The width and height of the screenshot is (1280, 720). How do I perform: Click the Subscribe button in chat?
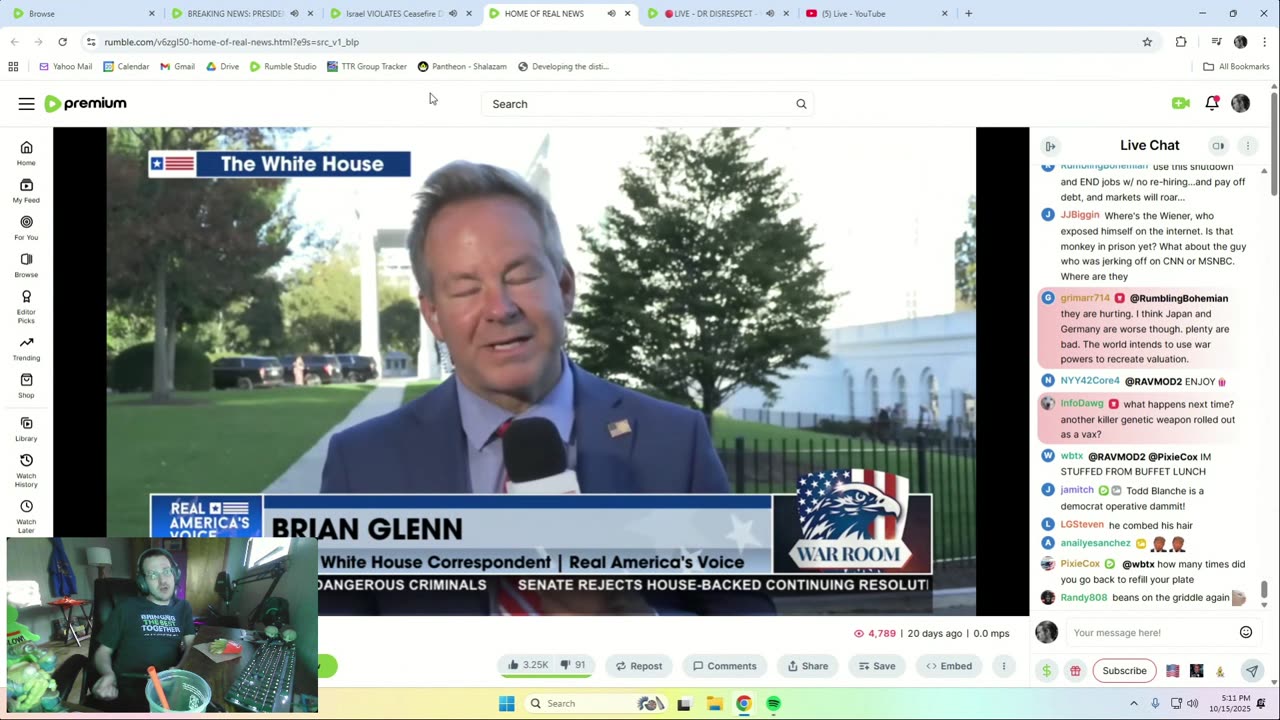1124,671
